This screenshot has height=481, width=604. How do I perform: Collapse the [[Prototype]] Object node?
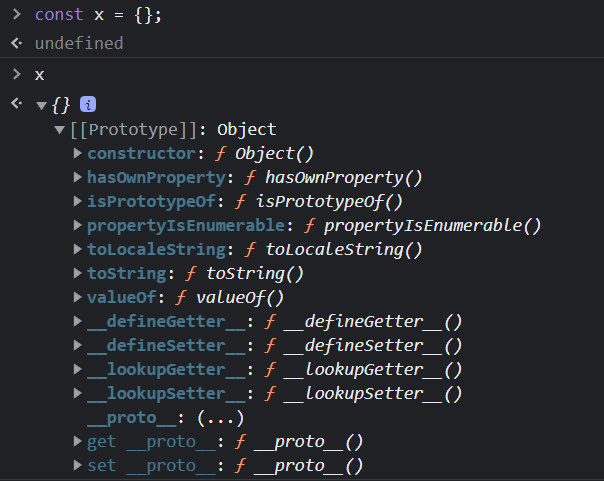point(60,130)
